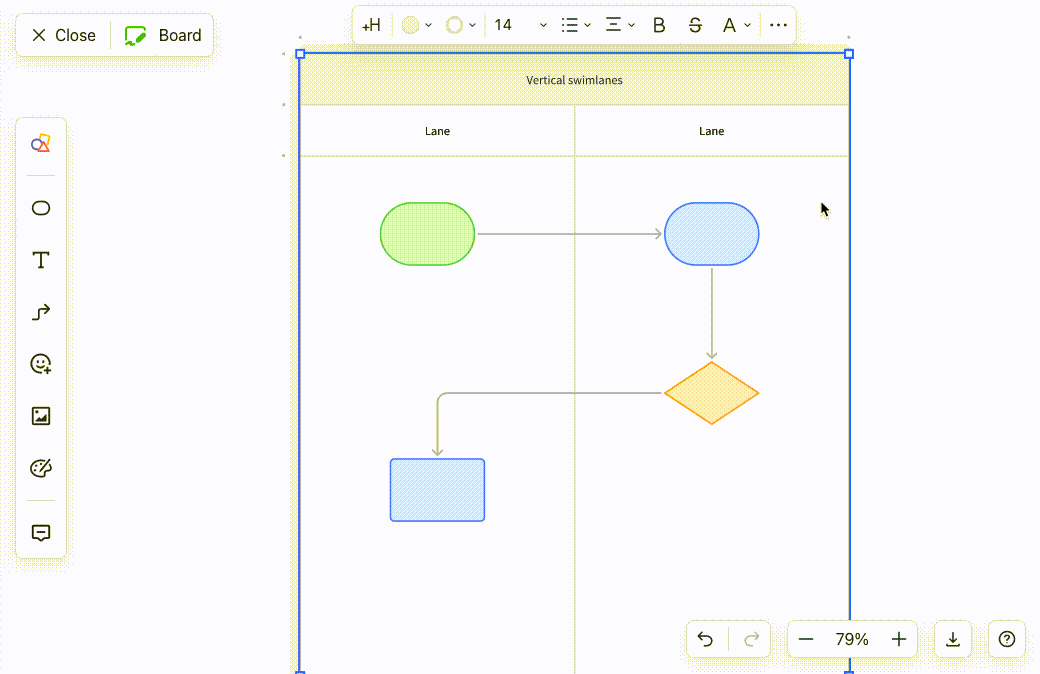This screenshot has width=1040, height=674.
Task: Toggle strikethrough formatting
Action: 695,25
